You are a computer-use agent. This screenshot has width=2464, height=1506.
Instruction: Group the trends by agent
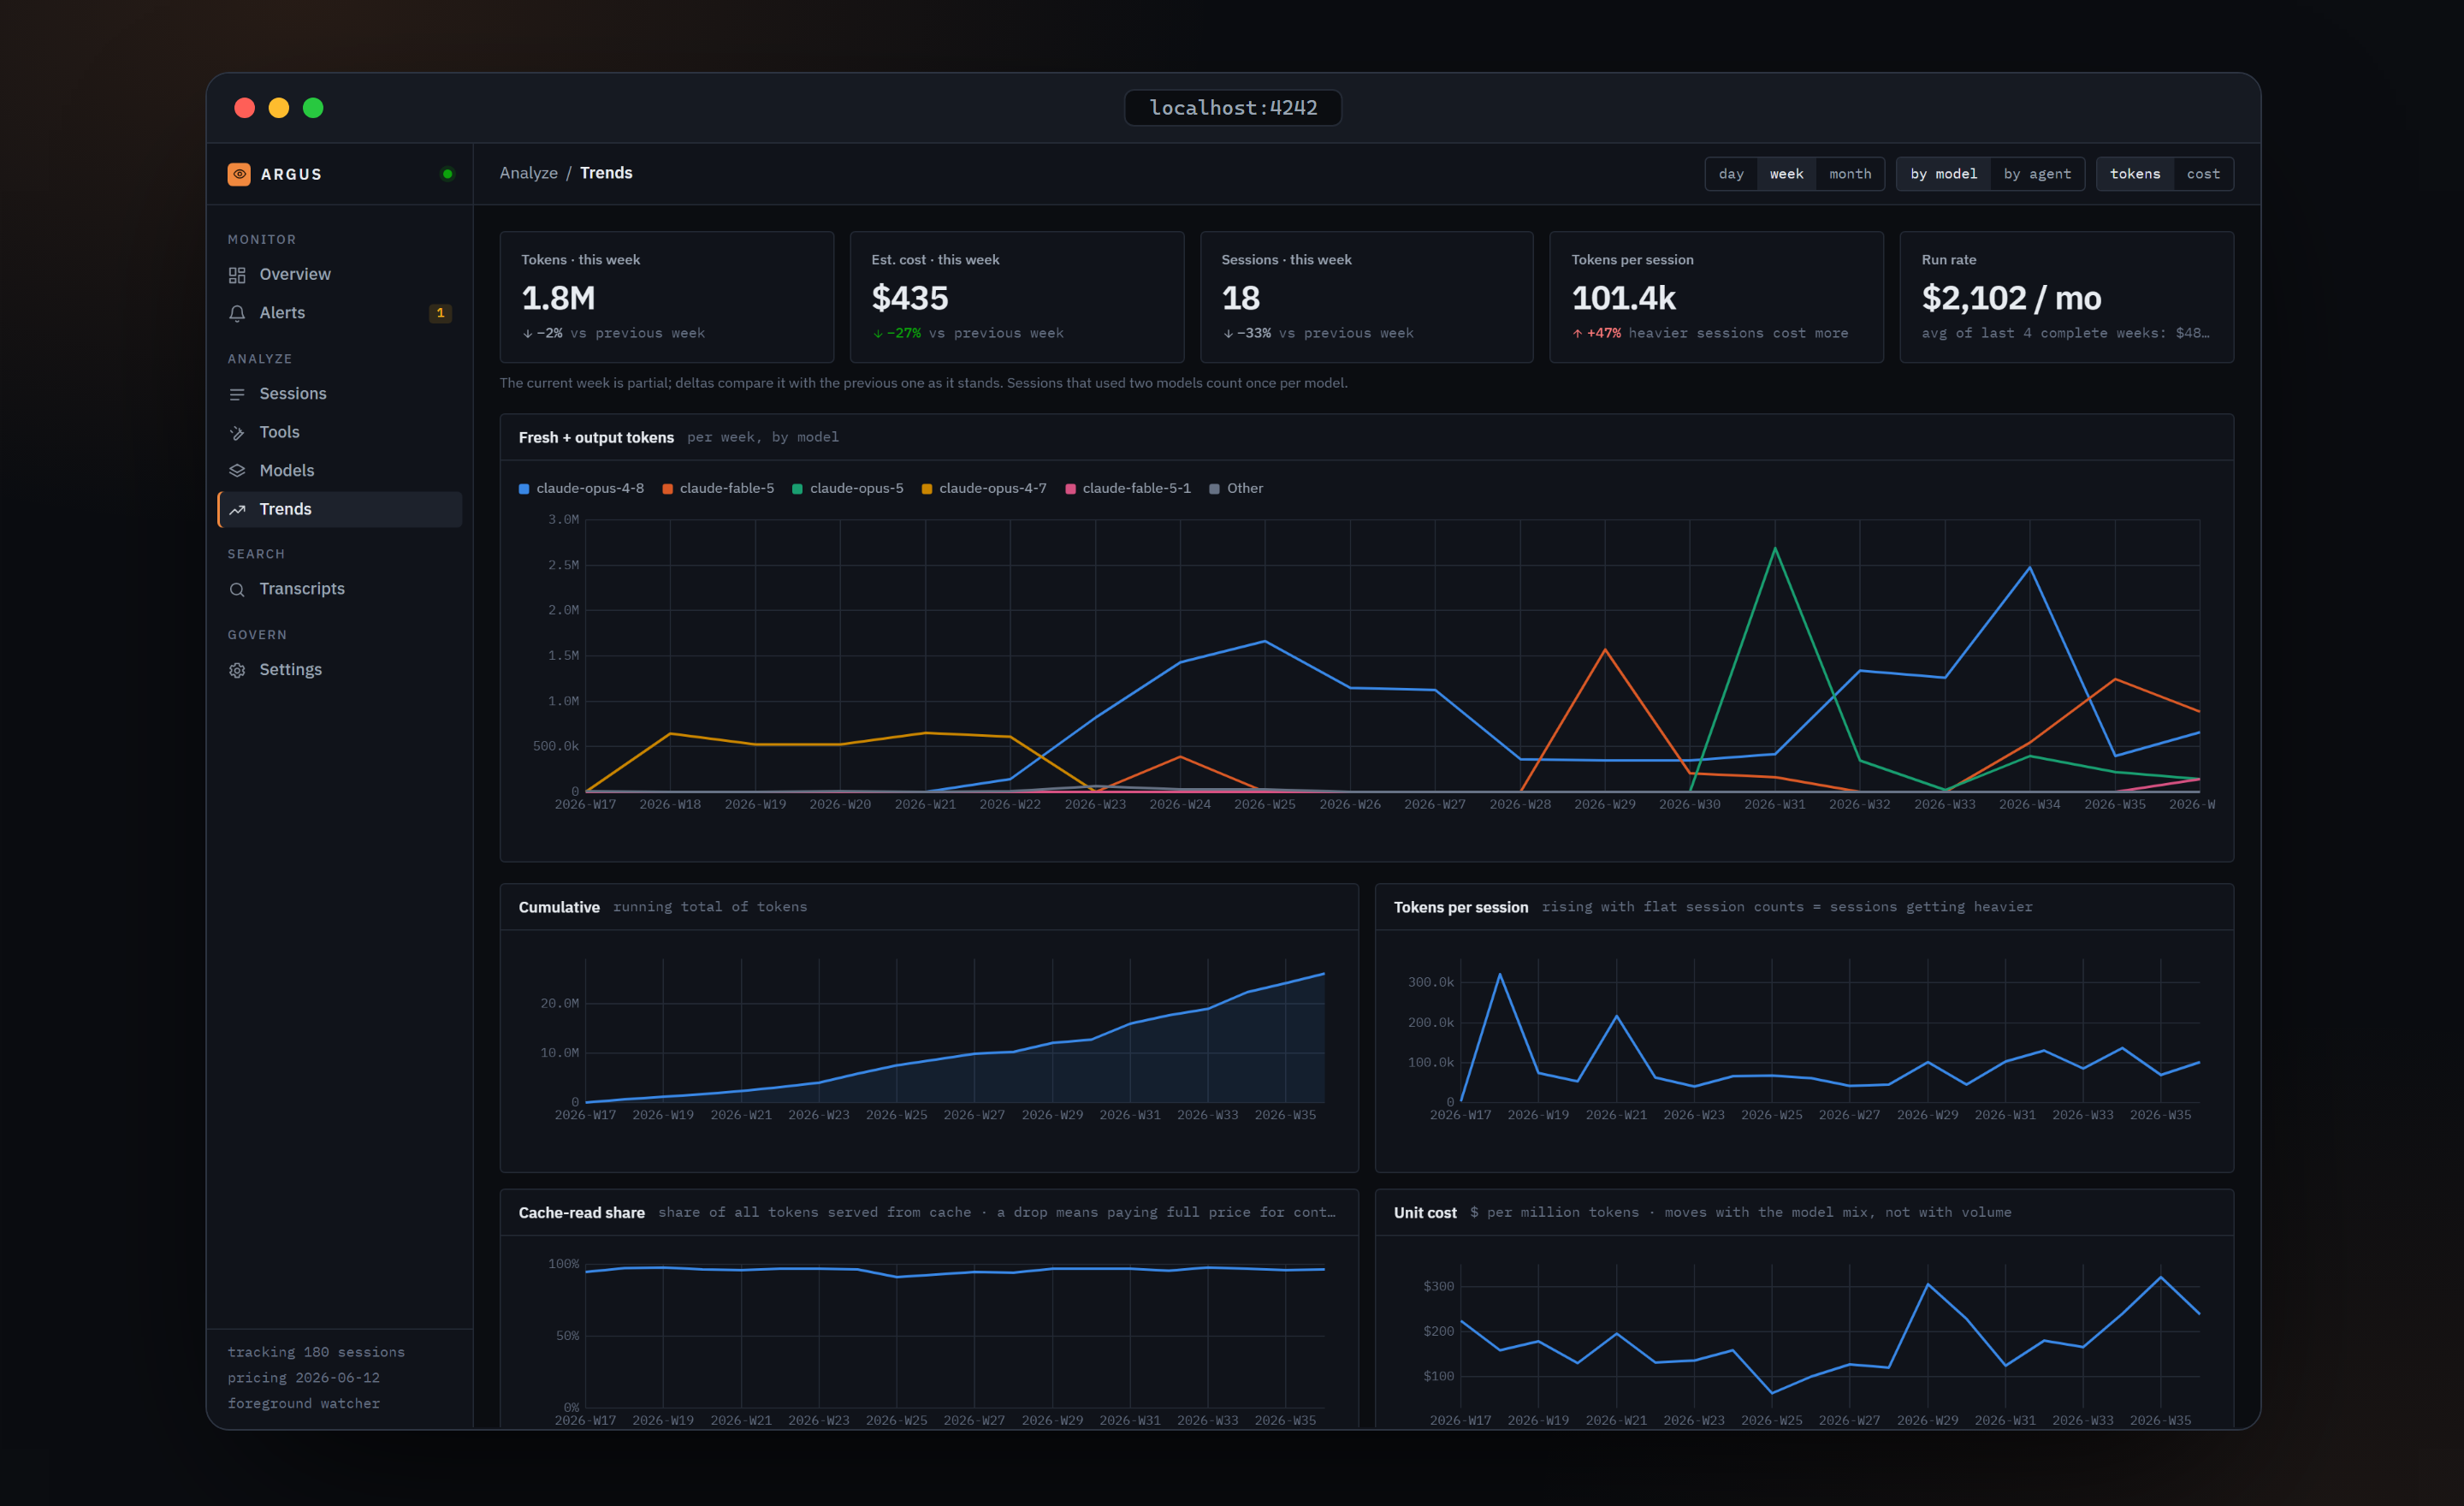2037,174
